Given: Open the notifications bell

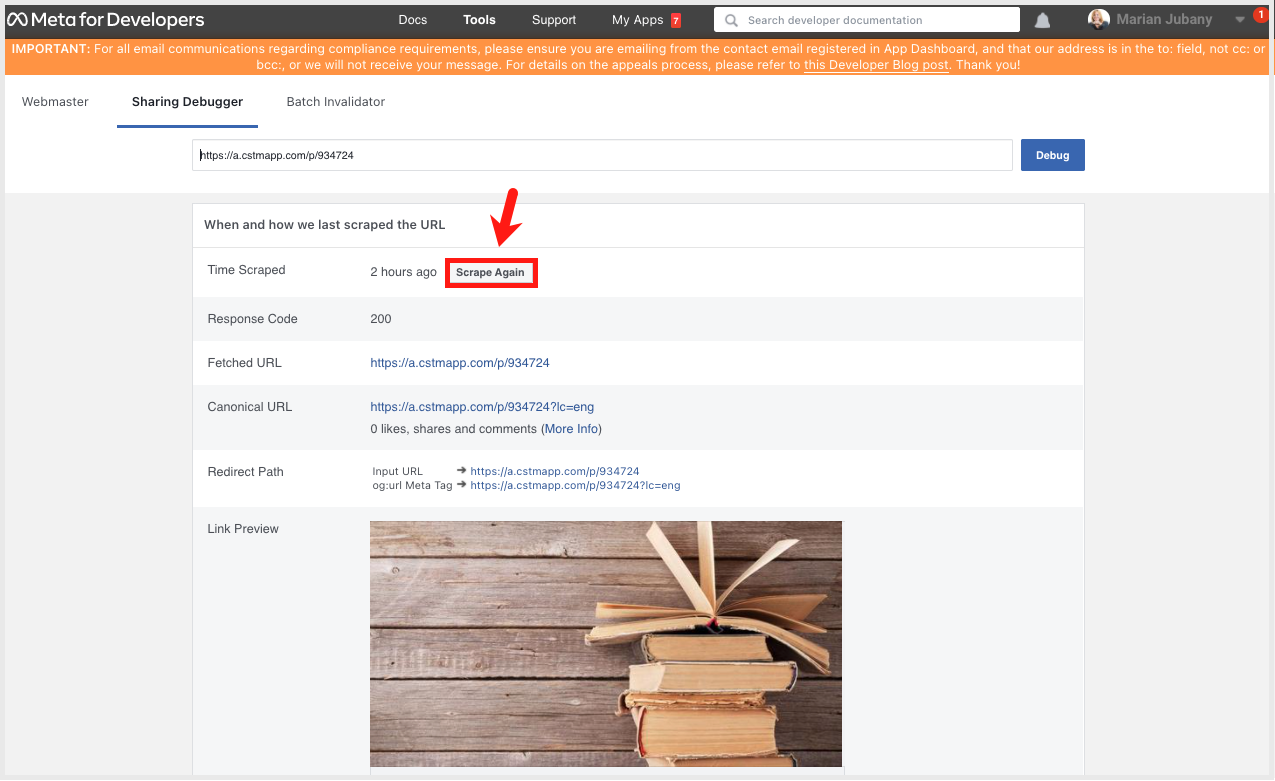Looking at the screenshot, I should pyautogui.click(x=1042, y=20).
